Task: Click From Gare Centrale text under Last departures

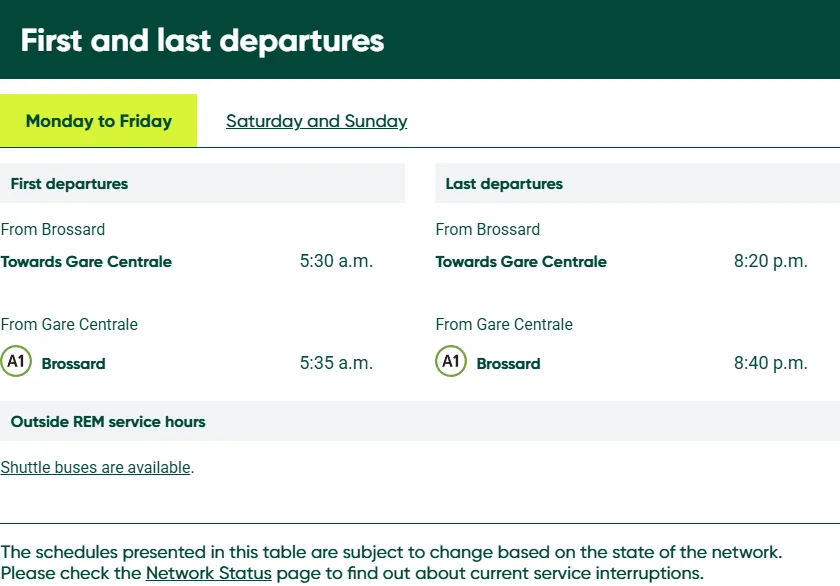Action: tap(504, 324)
